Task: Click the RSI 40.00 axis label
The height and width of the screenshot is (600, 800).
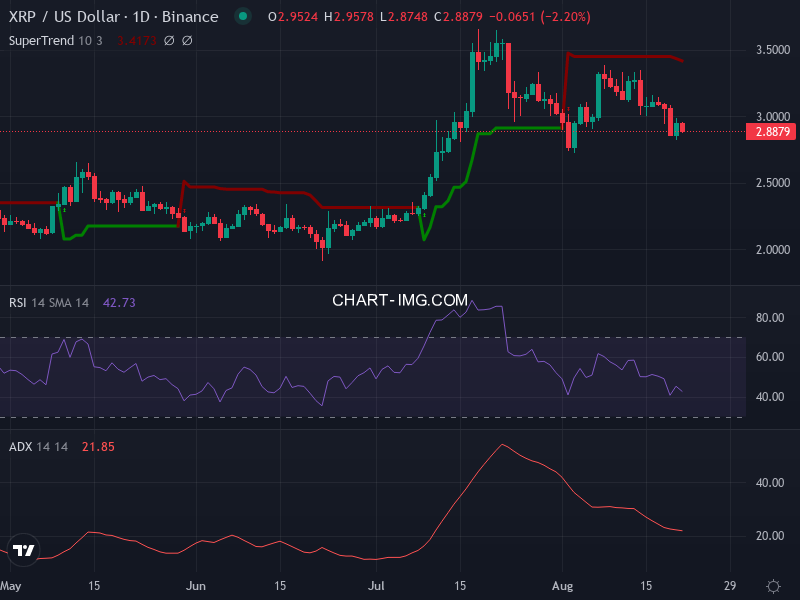Action: click(769, 397)
